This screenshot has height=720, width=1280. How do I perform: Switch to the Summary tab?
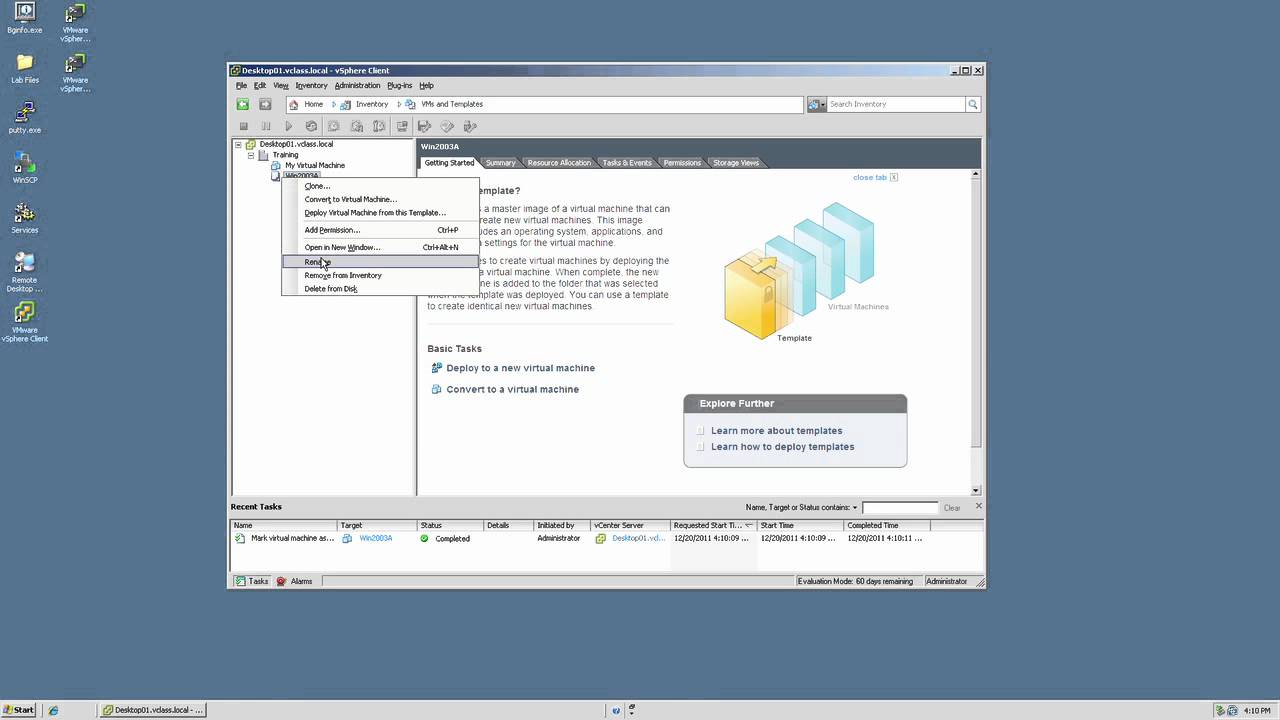pyautogui.click(x=500, y=163)
